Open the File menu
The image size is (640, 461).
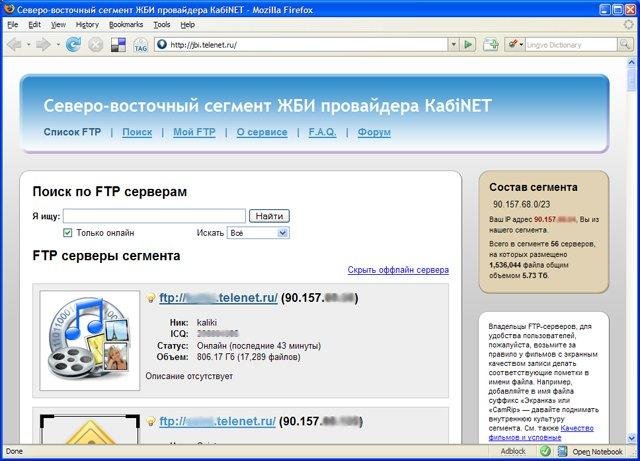pyautogui.click(x=13, y=24)
